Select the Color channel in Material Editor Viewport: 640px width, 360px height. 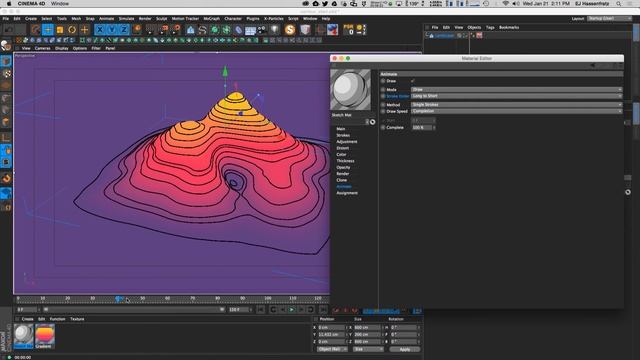[341, 154]
